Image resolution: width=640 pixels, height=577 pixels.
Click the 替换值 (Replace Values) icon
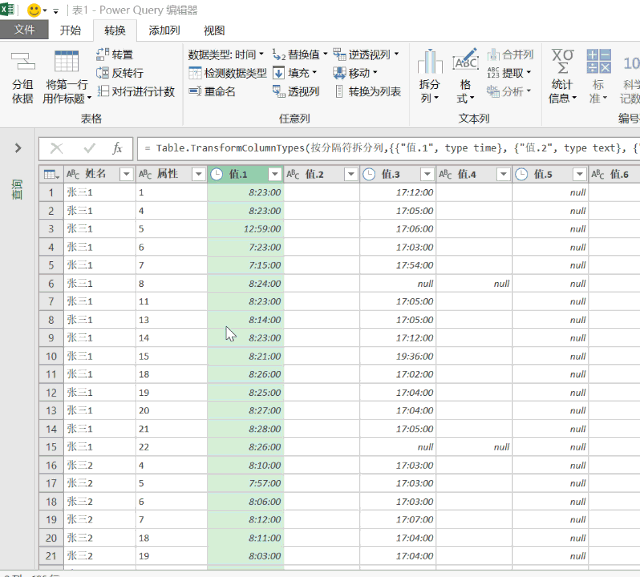279,54
